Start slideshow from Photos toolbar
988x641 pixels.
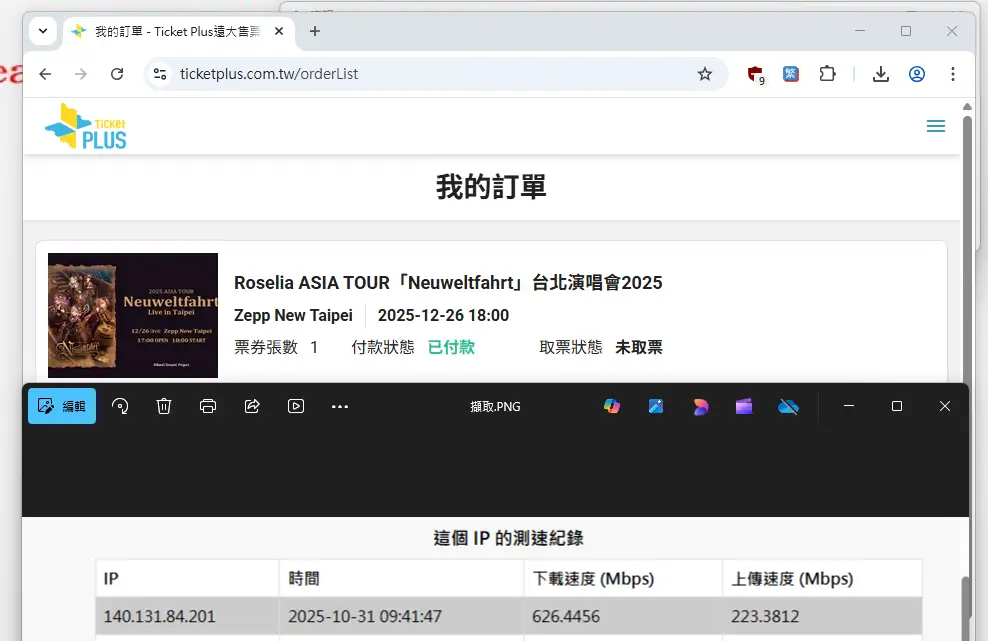[296, 406]
